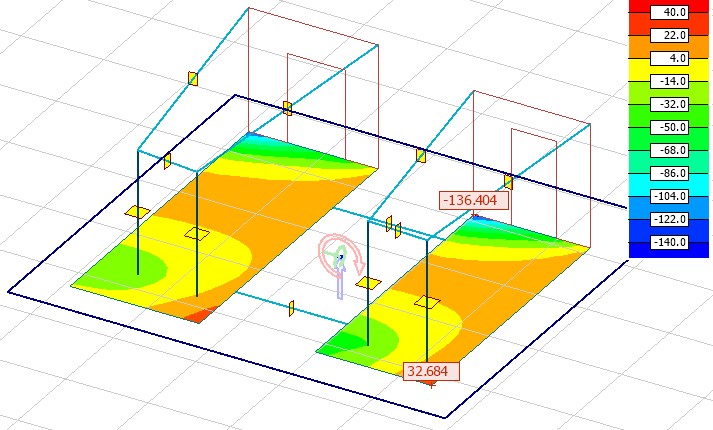
Task: Click the 32.684 maximum value label
Action: [431, 371]
